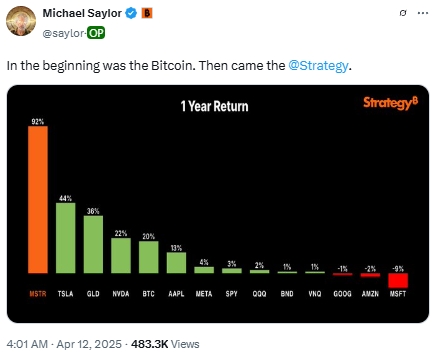Open the @saylor handle link

[64, 33]
